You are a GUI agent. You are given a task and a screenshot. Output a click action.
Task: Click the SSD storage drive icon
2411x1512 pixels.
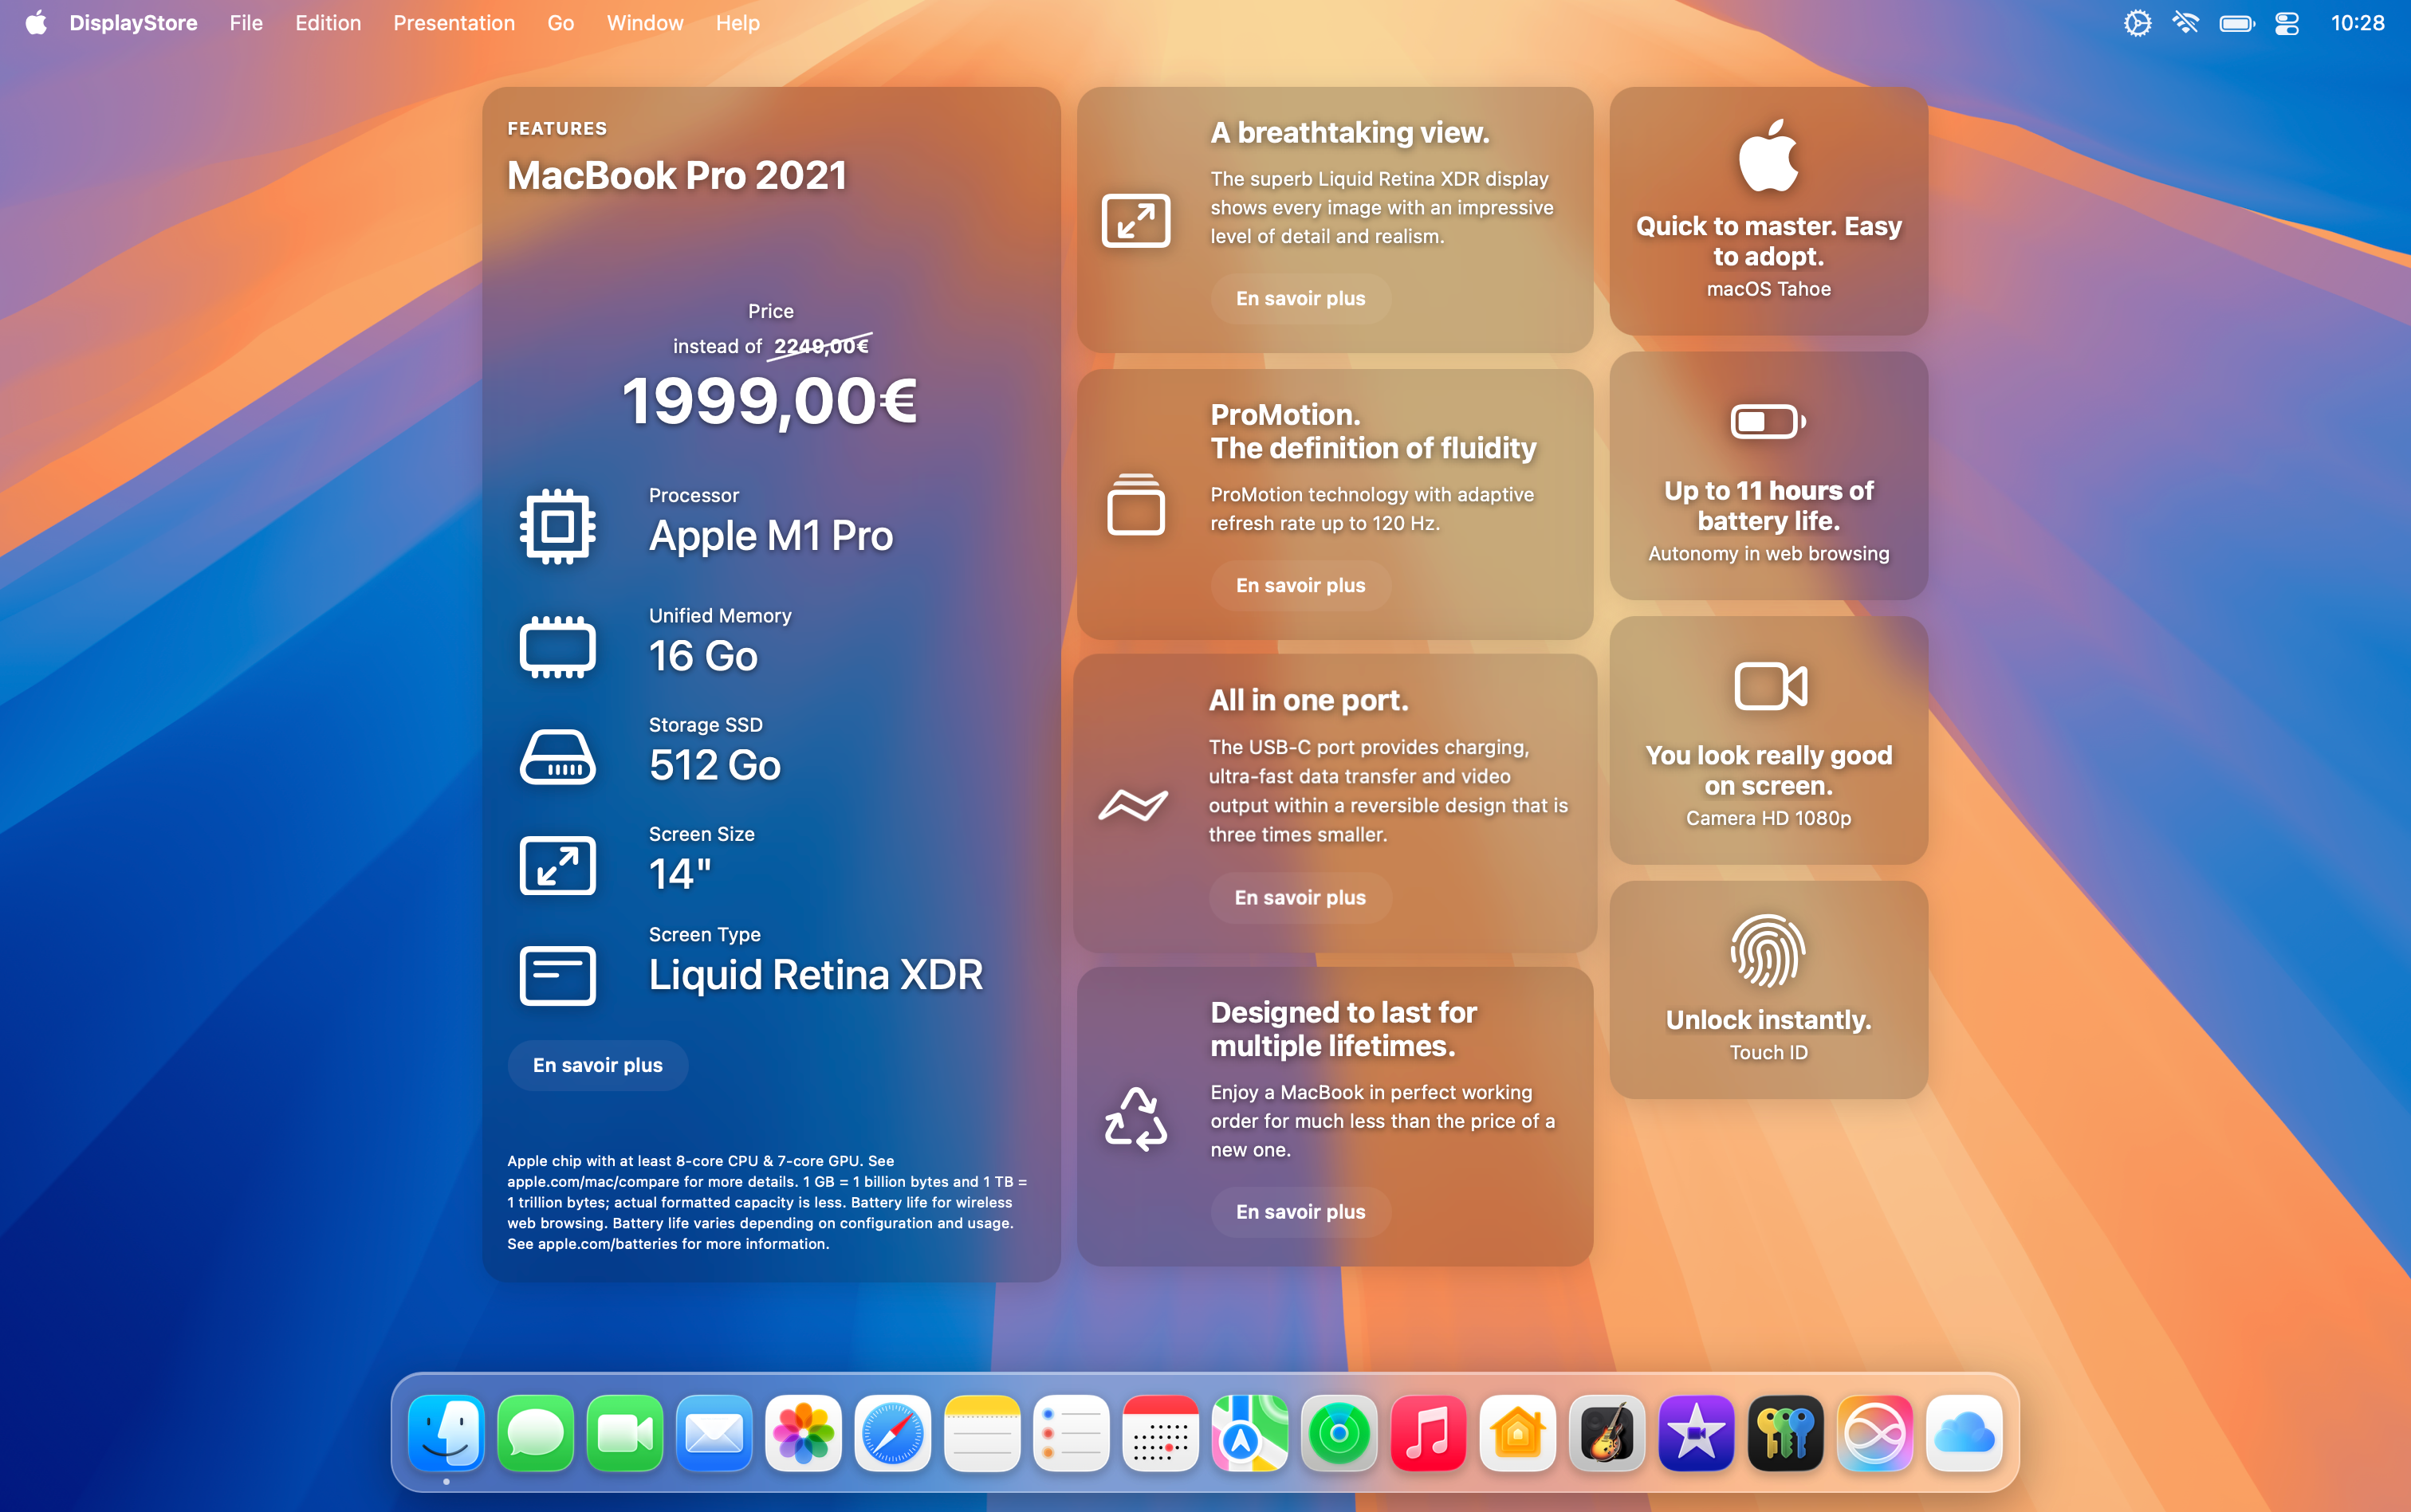558,757
